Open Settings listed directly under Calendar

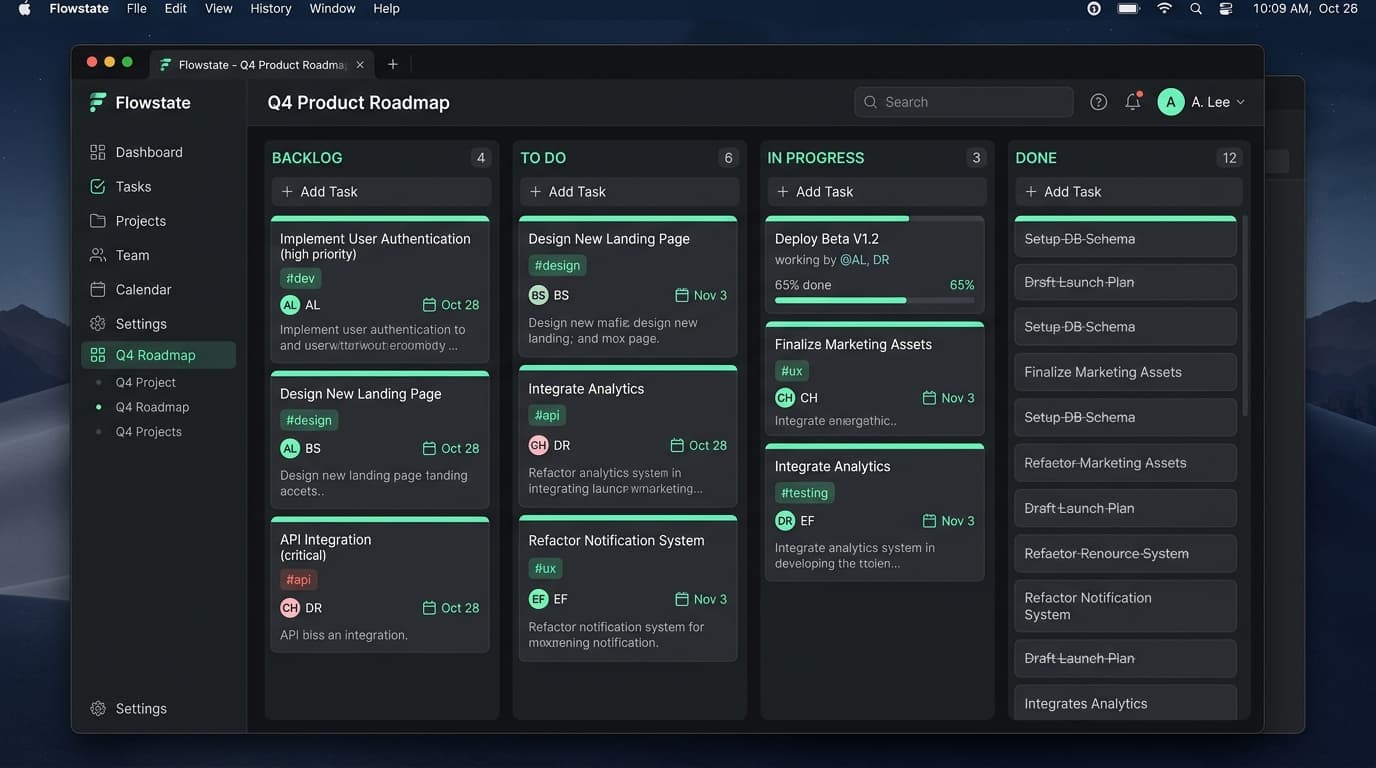141,324
